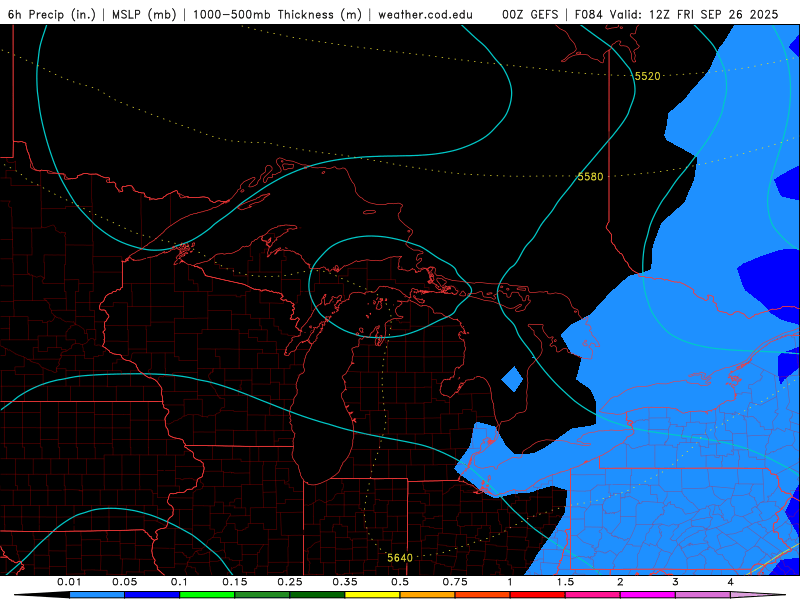
Task: Click the '1000-500mb Thickness (m)' header label
Action: click(x=277, y=14)
